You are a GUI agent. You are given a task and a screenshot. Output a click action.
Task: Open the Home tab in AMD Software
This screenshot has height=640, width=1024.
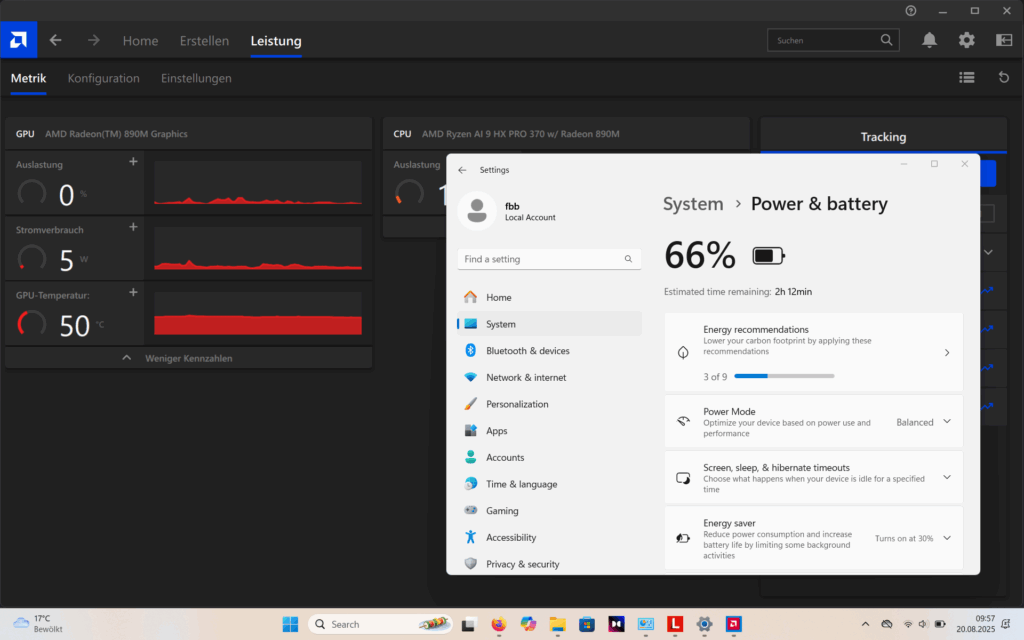(x=140, y=41)
